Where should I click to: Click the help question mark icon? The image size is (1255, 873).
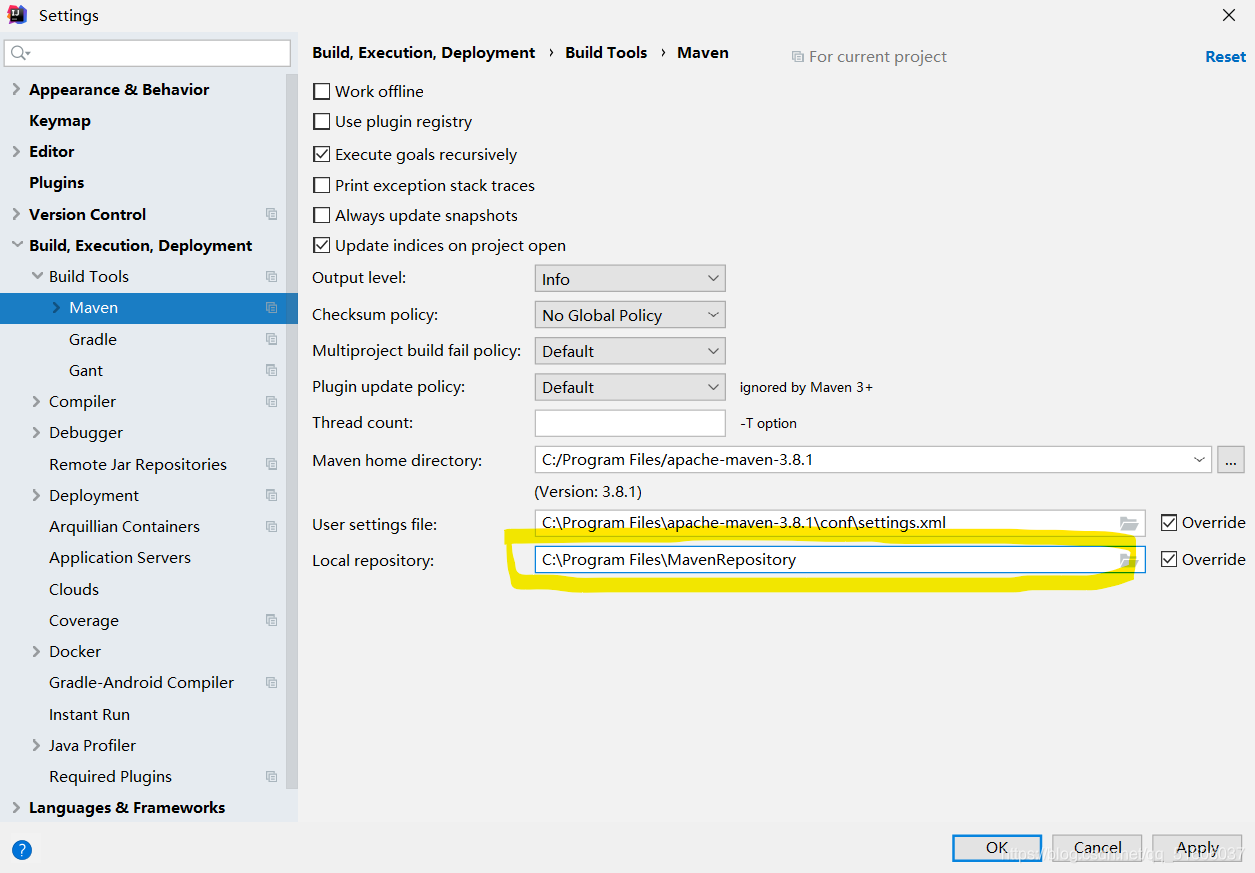pos(21,849)
